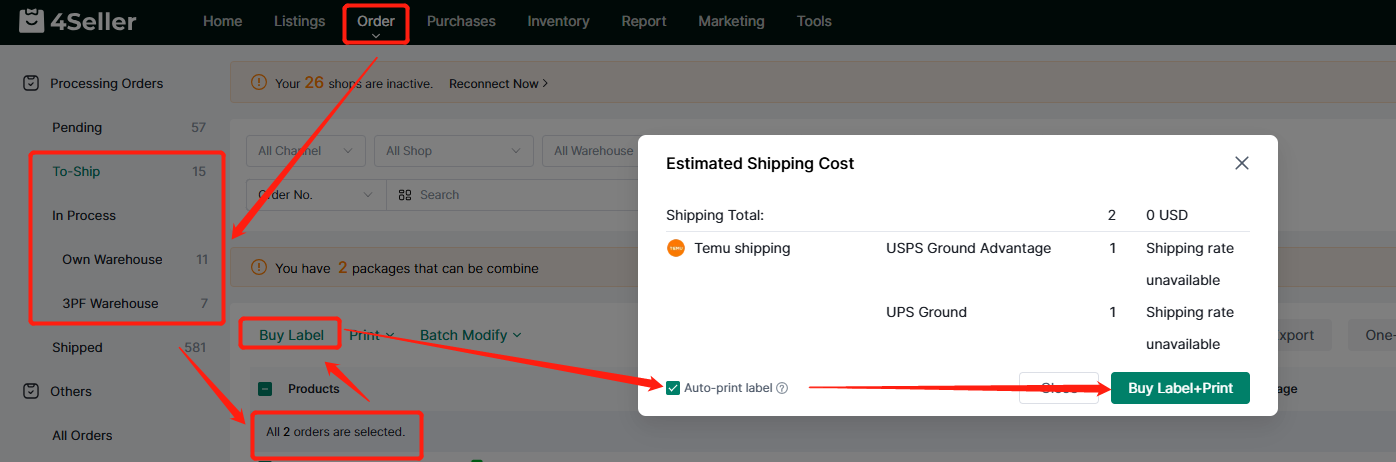Uncheck the Auto-print label checkbox
The image size is (1396, 462).
coord(673,388)
